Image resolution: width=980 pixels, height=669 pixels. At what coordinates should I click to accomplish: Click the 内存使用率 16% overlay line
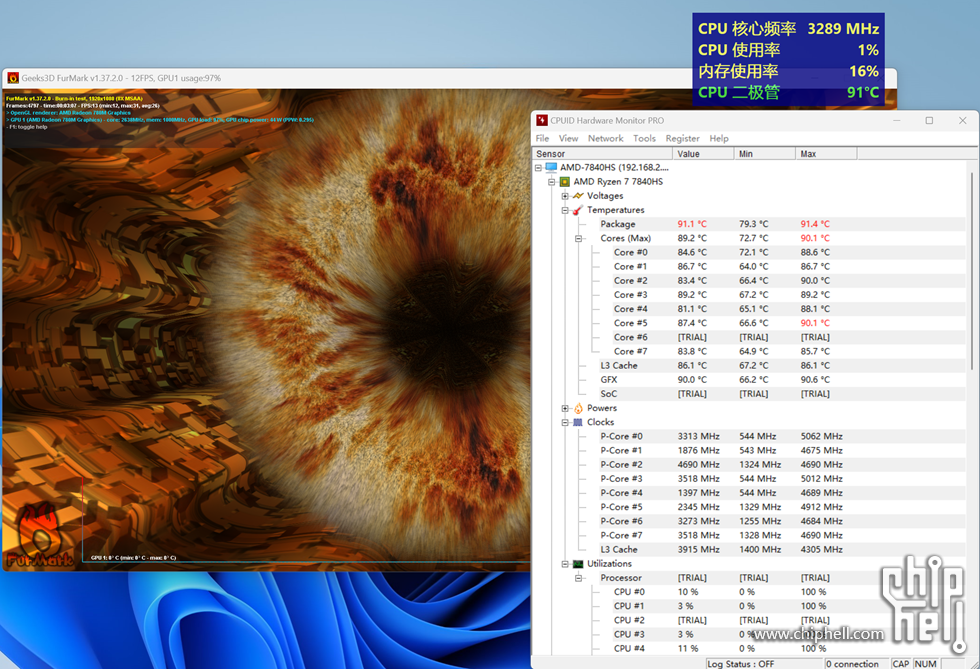pos(788,71)
